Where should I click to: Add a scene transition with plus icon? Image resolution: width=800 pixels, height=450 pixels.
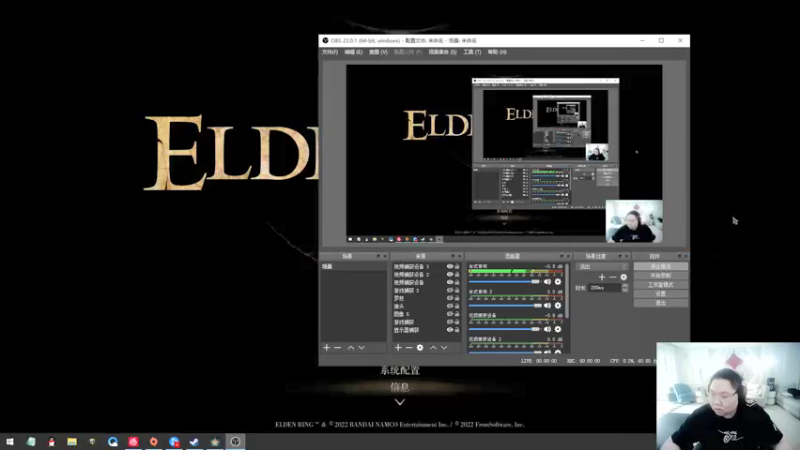pos(602,277)
